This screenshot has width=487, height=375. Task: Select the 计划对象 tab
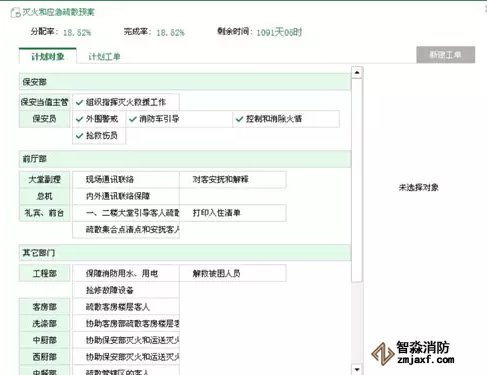pyautogui.click(x=48, y=56)
